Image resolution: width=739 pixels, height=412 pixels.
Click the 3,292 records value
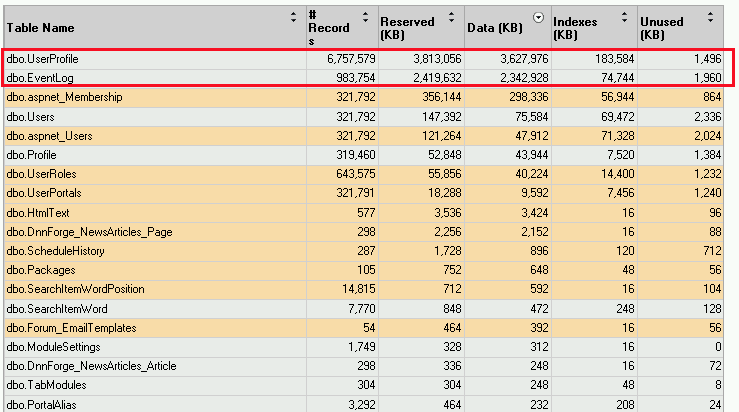[362, 404]
